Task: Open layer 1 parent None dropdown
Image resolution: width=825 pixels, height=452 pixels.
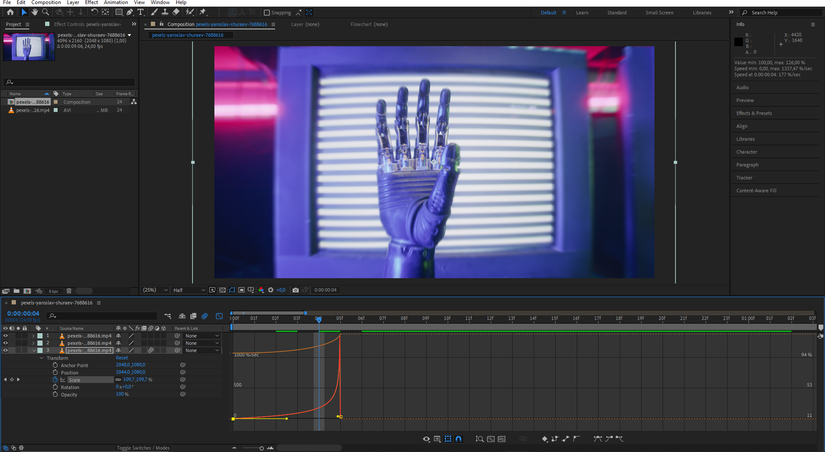Action: 202,336
